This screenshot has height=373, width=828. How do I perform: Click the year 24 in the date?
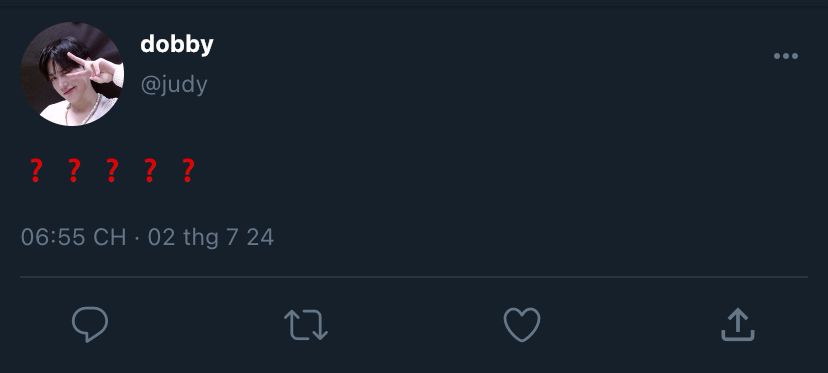[x=260, y=238]
